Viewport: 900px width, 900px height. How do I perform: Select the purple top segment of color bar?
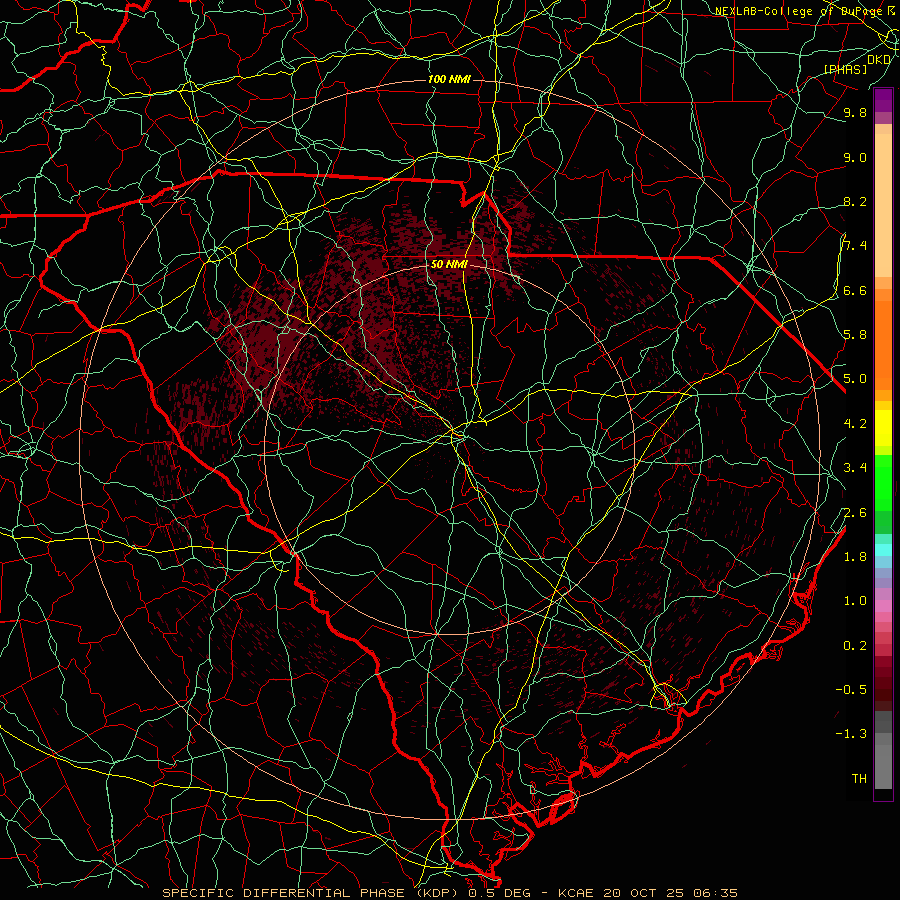click(883, 100)
